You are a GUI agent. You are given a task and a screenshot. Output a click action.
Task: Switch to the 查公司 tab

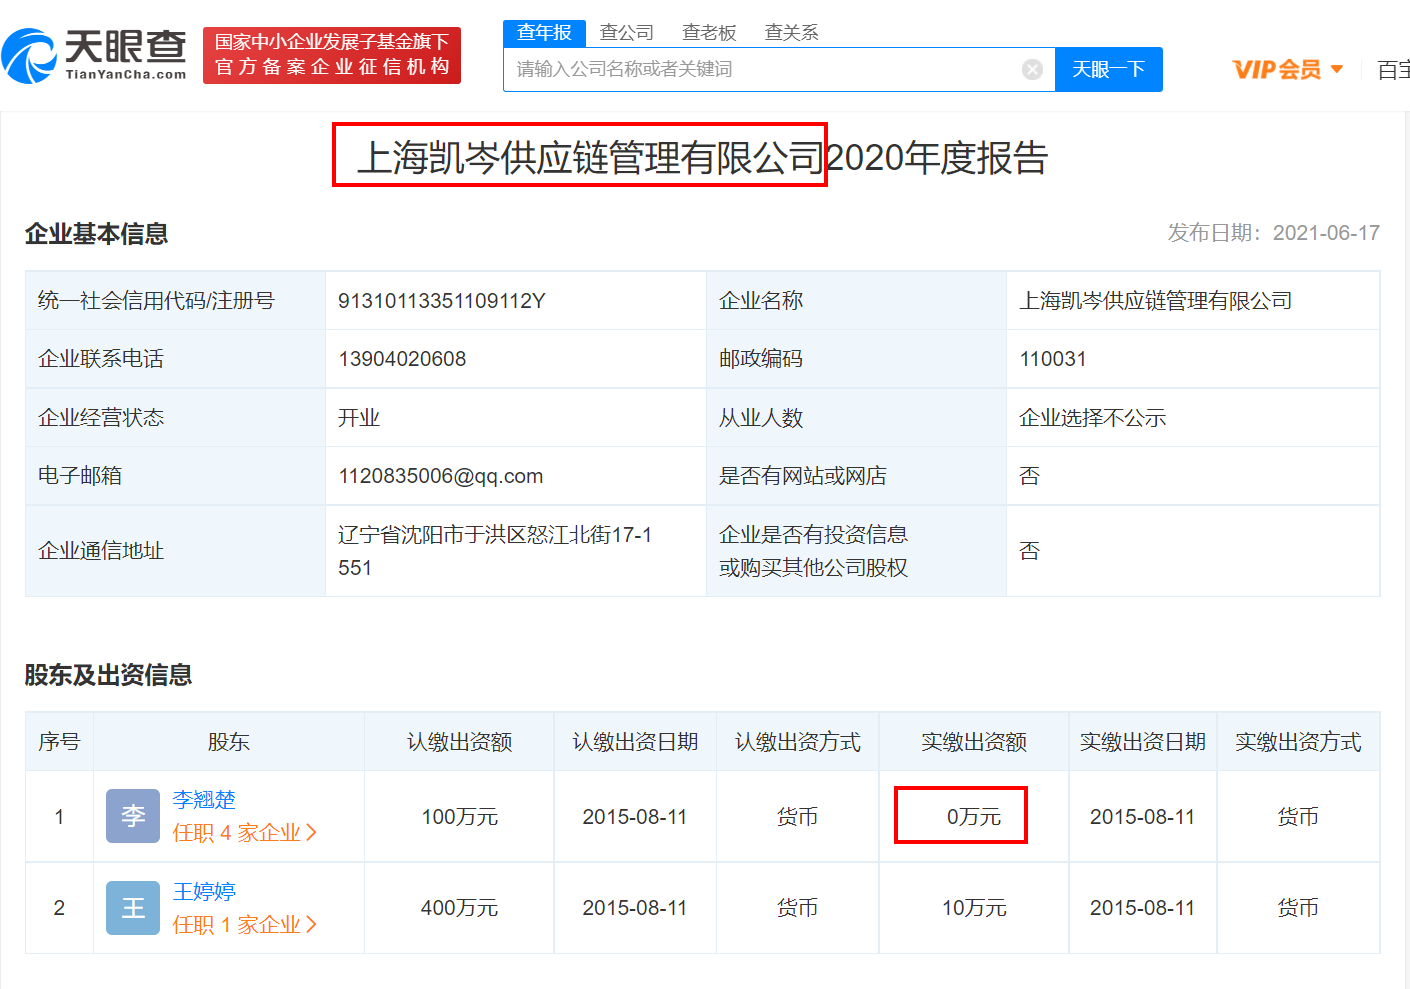click(627, 33)
